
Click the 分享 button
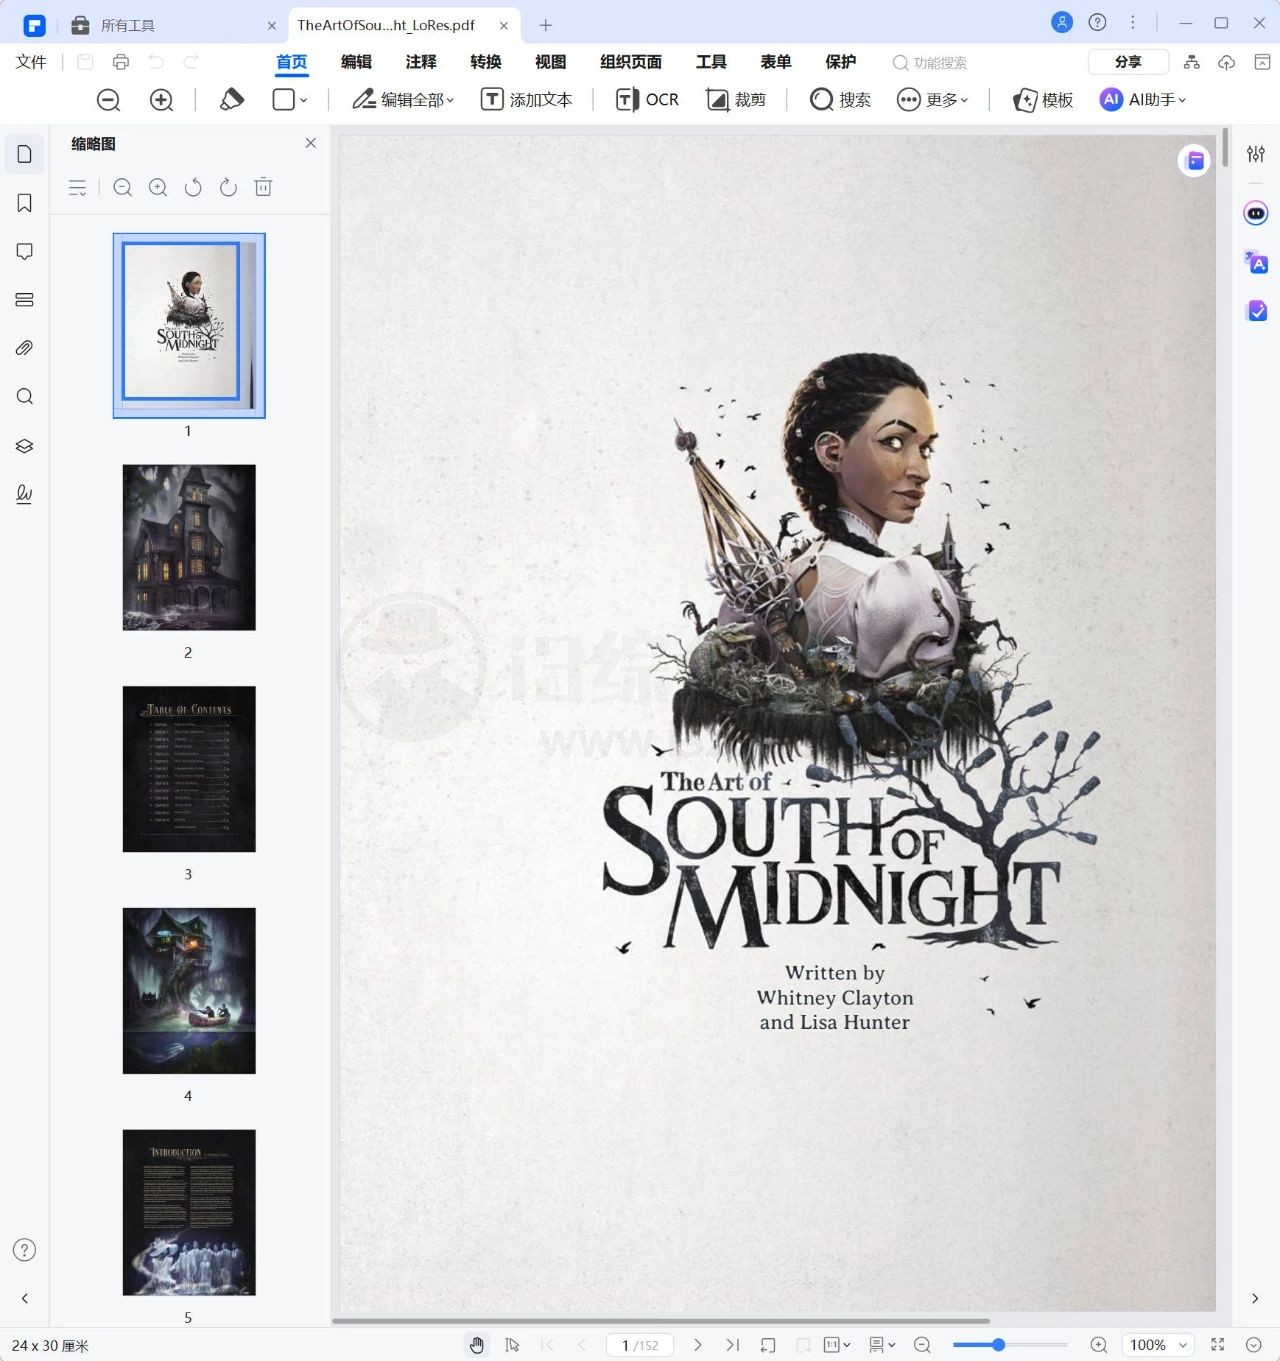[1128, 62]
